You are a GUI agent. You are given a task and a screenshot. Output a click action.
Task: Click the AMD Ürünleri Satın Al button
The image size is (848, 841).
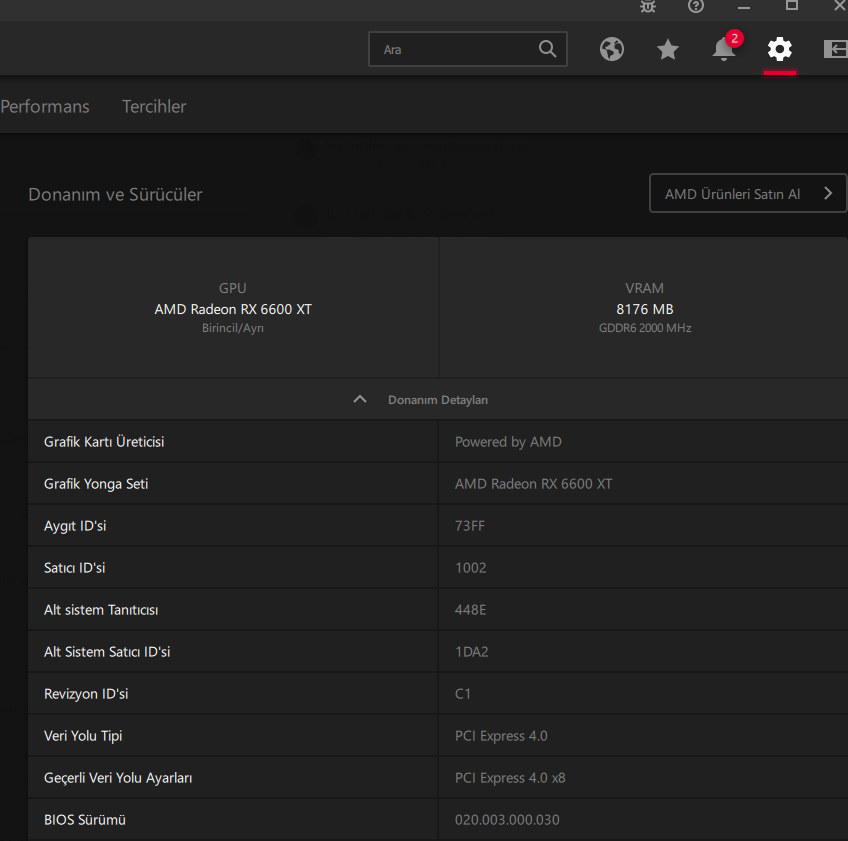[747, 194]
